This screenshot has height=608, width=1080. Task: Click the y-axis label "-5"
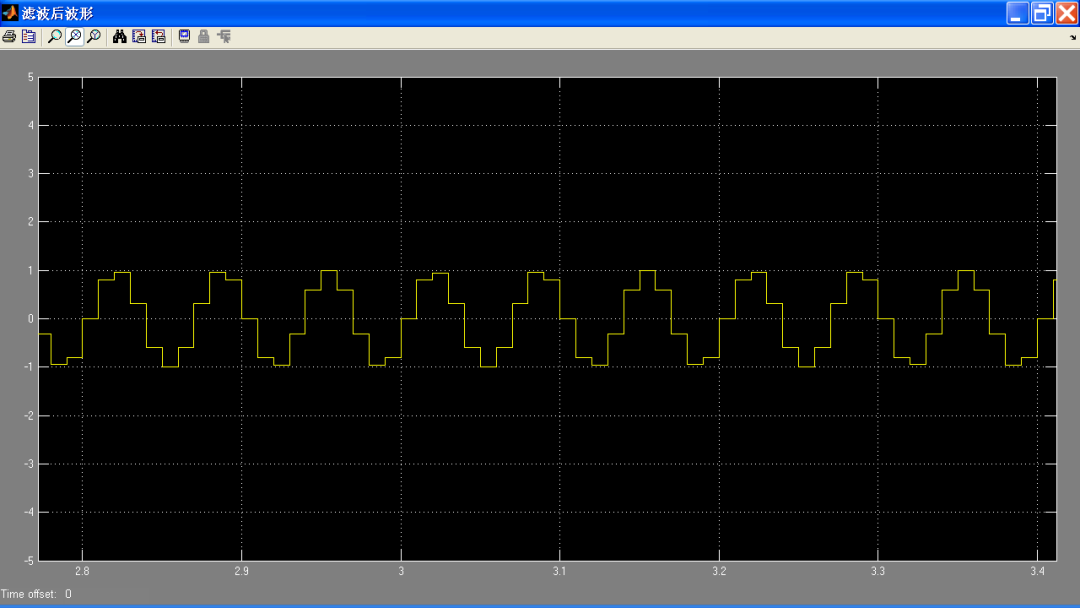pyautogui.click(x=29, y=560)
